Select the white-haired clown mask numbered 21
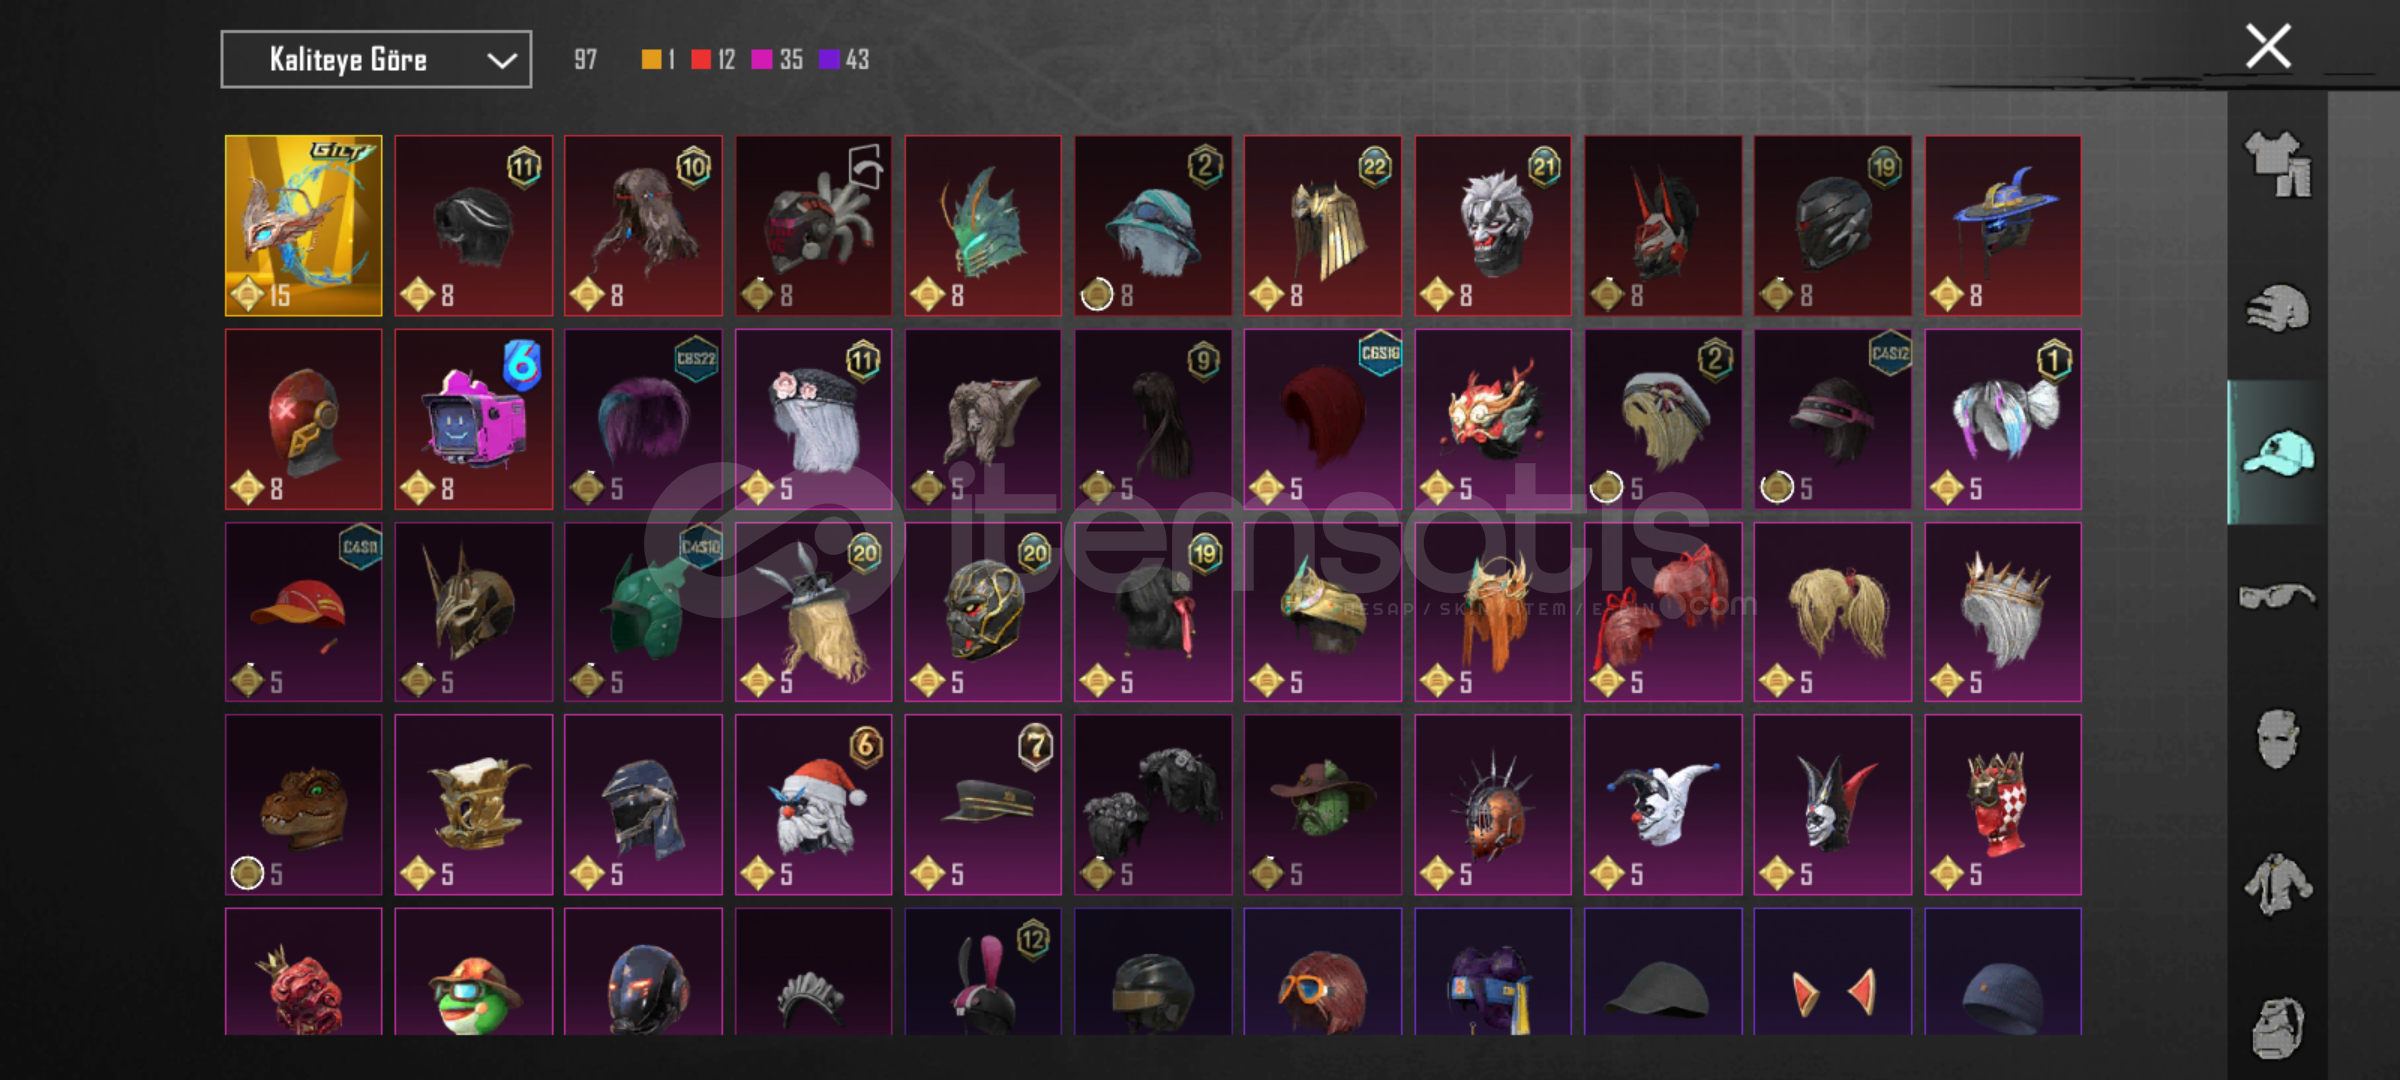 click(1493, 226)
